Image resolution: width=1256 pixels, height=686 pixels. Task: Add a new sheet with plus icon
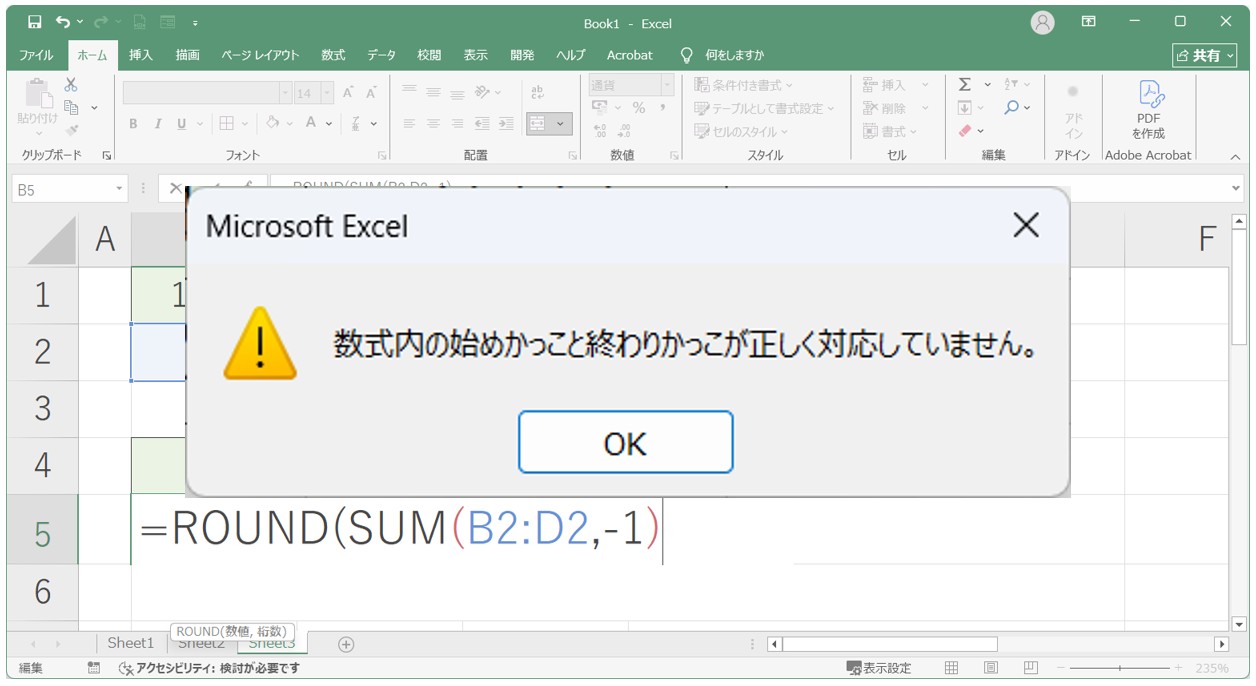pyautogui.click(x=346, y=644)
